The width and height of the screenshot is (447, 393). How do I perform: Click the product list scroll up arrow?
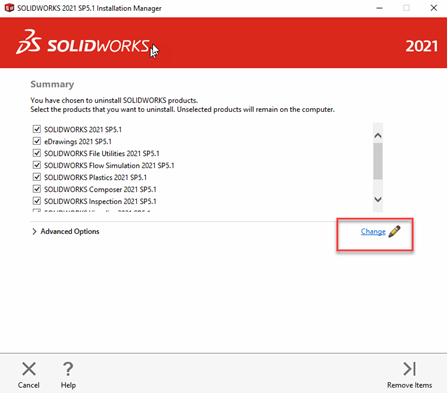[378, 135]
